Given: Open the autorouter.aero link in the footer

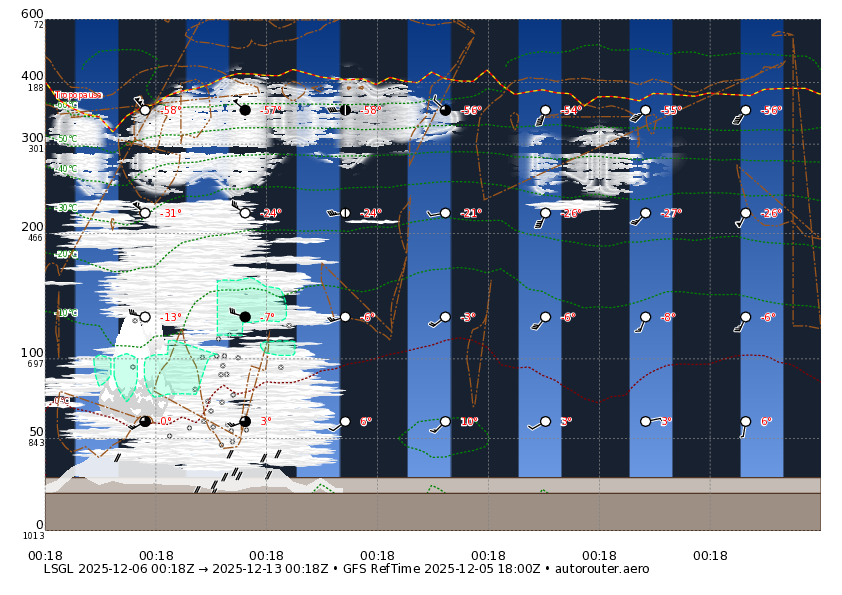Looking at the screenshot, I should [x=603, y=569].
